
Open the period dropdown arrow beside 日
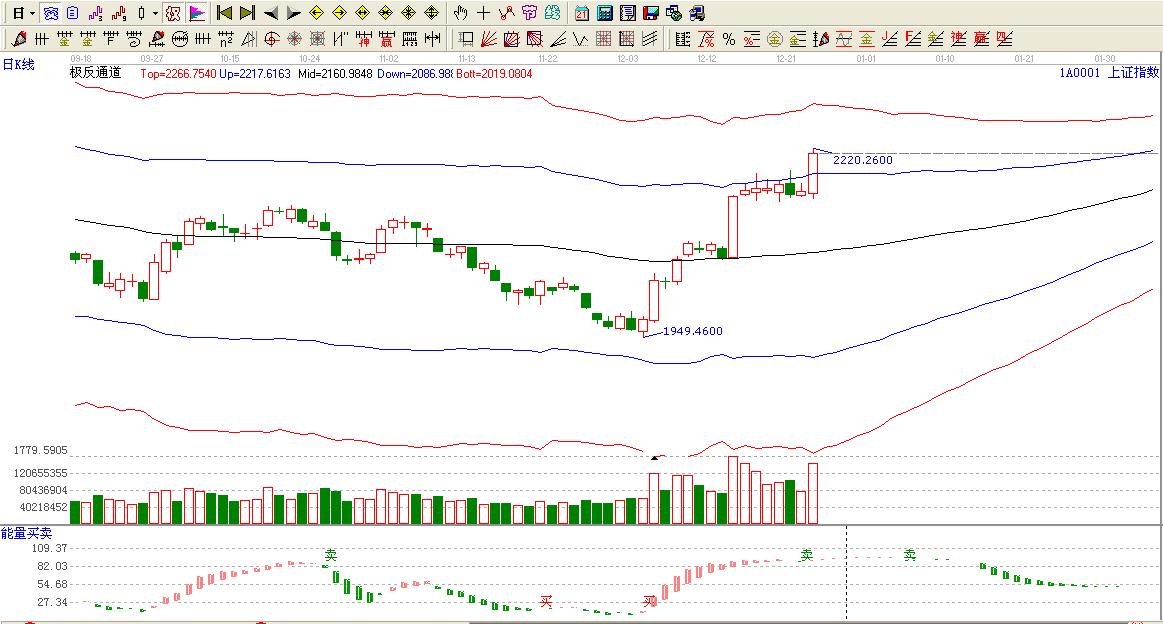32,13
